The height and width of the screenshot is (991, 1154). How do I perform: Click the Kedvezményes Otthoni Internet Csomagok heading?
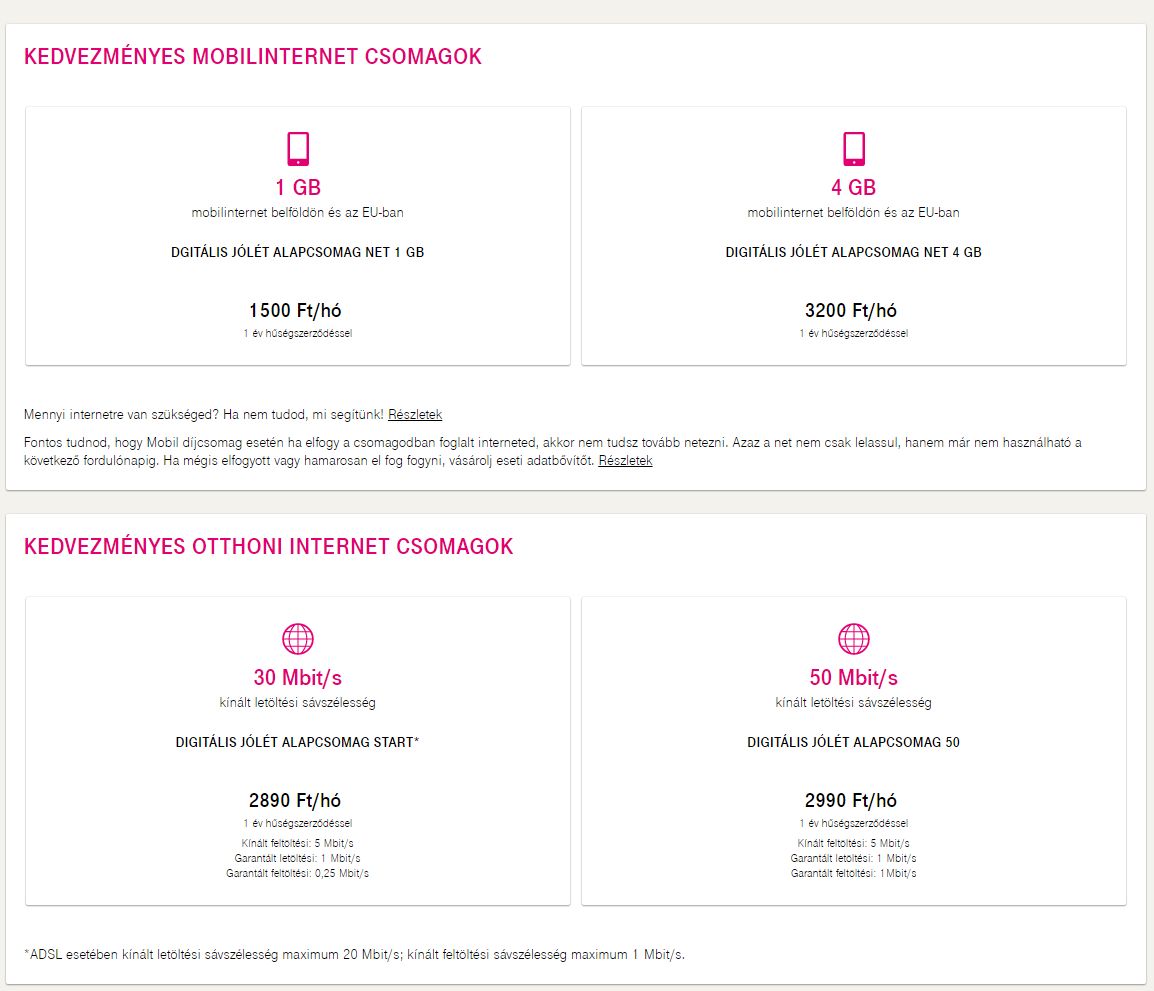268,547
